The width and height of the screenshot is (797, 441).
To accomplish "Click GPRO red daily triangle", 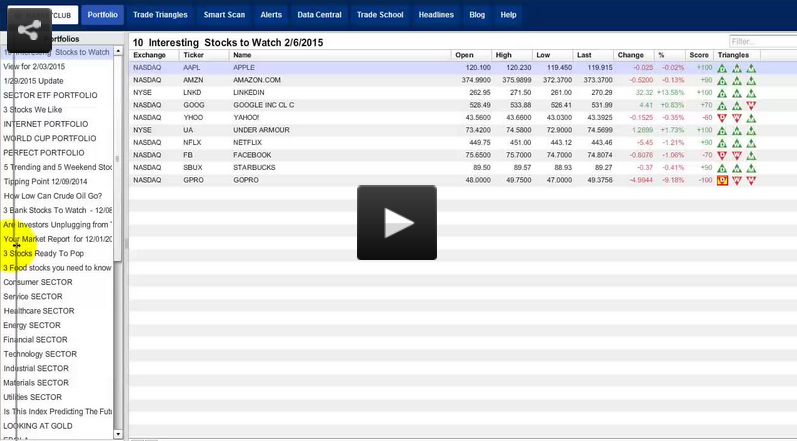I will point(751,180).
